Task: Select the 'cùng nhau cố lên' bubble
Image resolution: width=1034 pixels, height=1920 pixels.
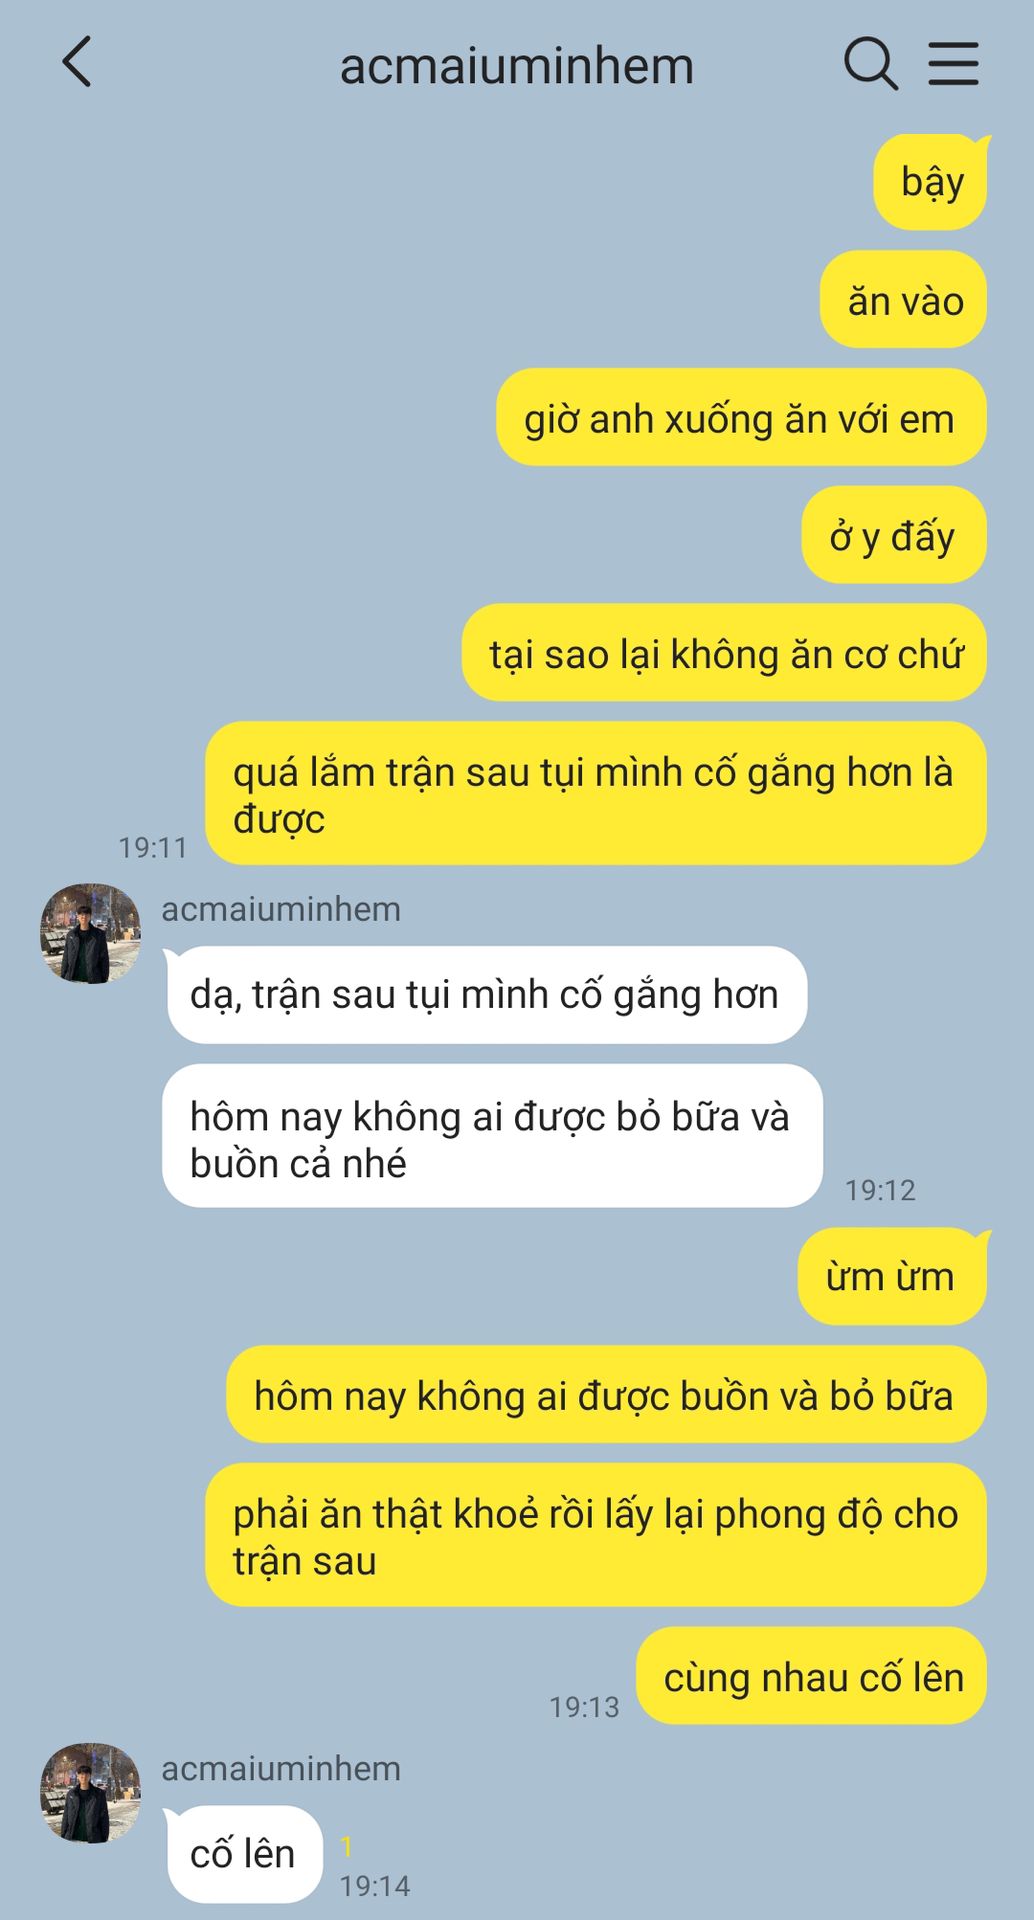Action: (812, 1677)
